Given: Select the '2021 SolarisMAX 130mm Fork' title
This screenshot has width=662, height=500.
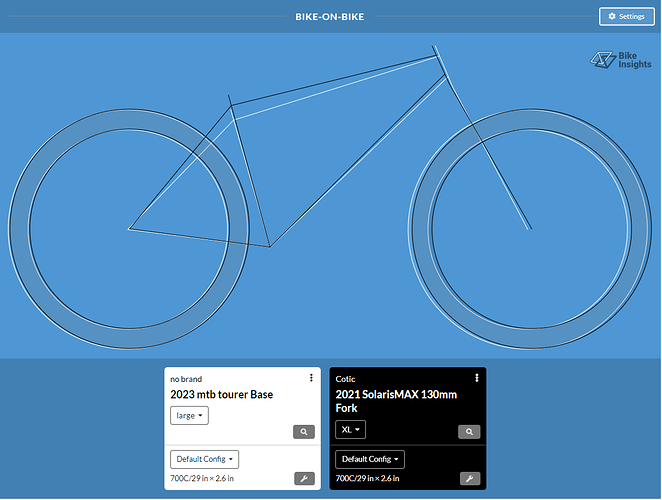Looking at the screenshot, I should [396, 401].
